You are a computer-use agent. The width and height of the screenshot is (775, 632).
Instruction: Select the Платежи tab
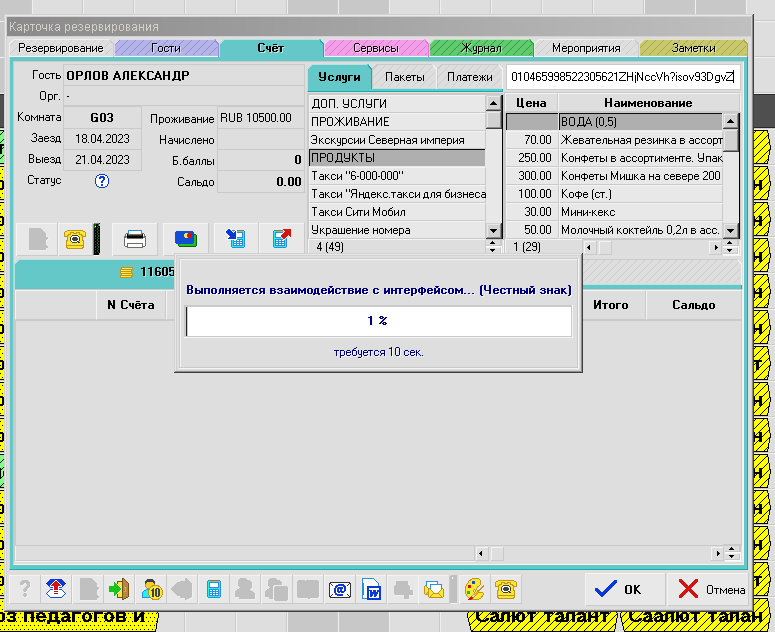pyautogui.click(x=469, y=77)
